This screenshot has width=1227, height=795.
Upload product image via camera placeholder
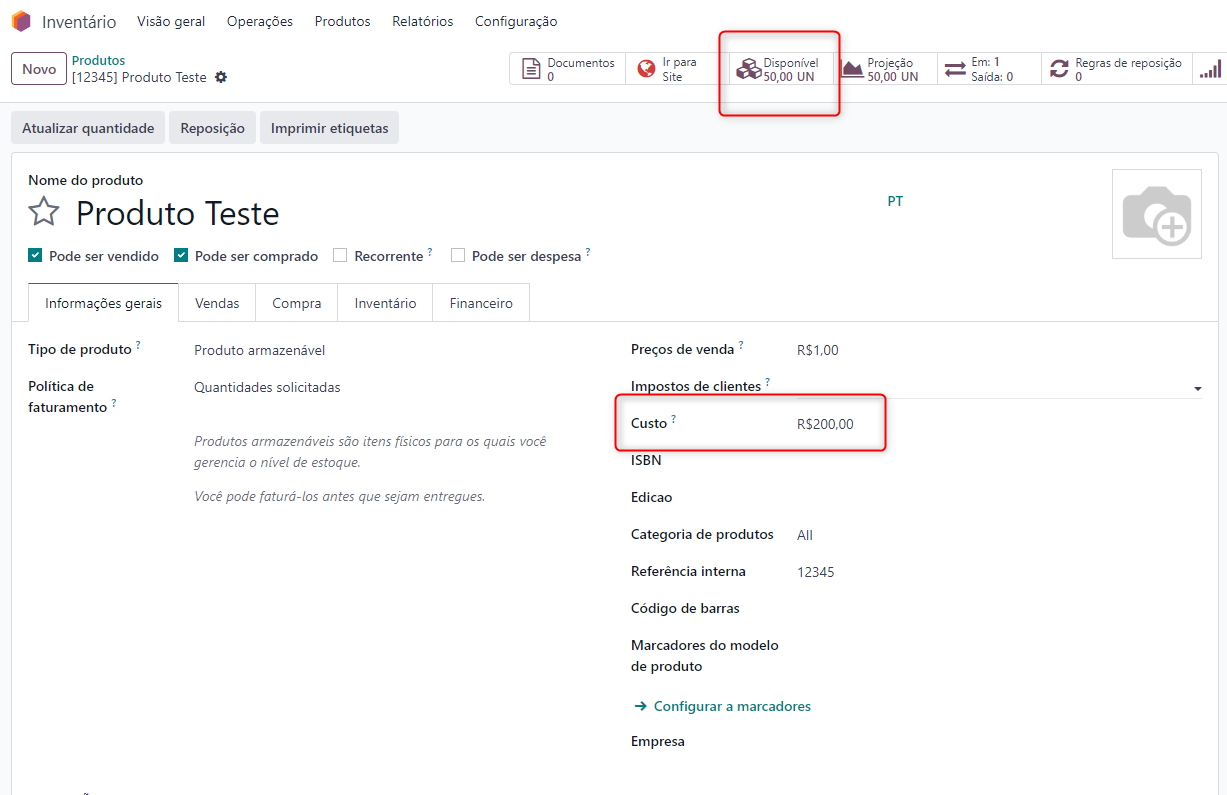coord(1157,214)
